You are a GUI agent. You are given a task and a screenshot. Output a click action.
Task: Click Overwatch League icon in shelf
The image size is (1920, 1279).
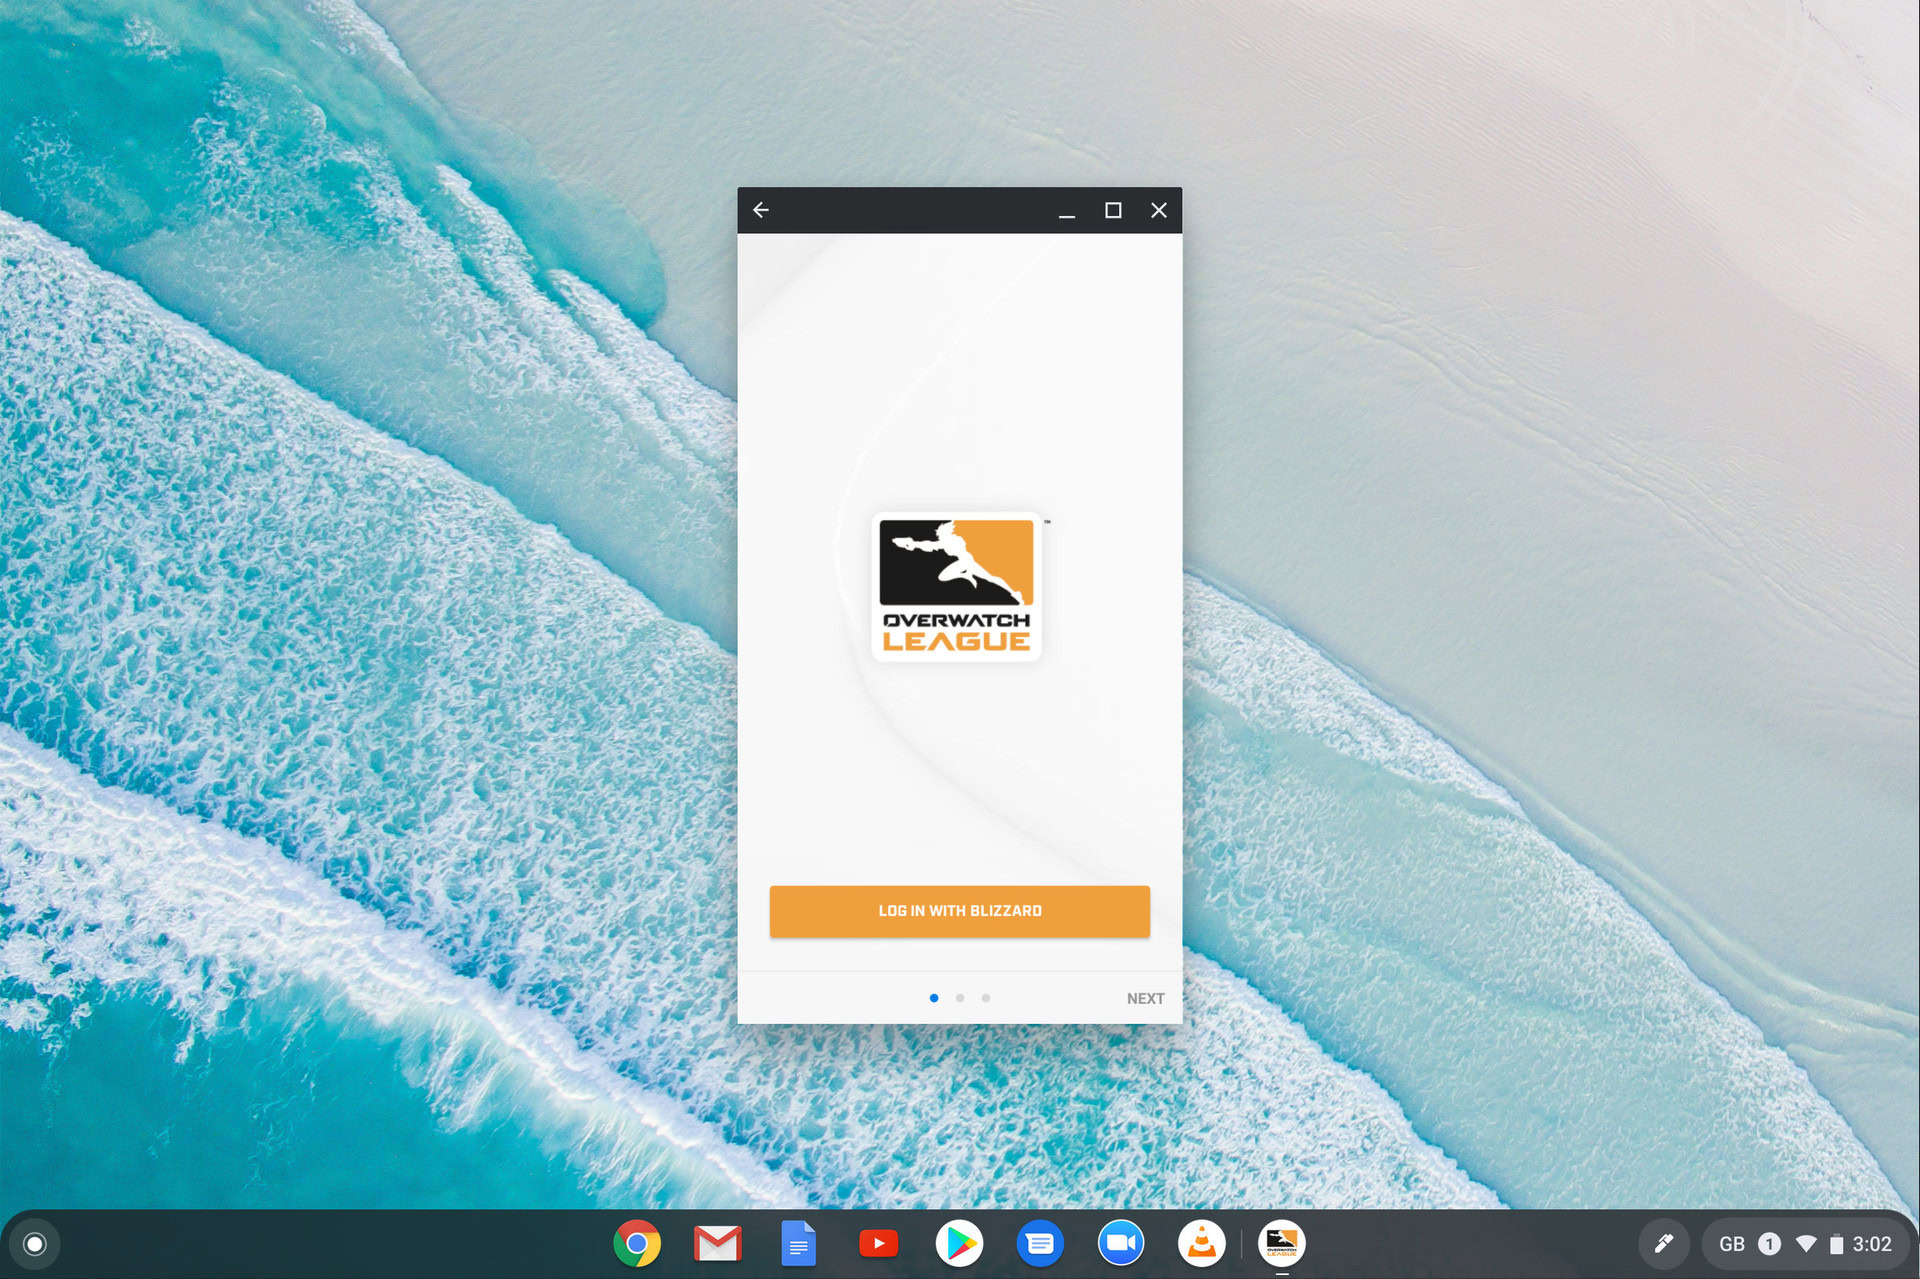(x=1282, y=1244)
